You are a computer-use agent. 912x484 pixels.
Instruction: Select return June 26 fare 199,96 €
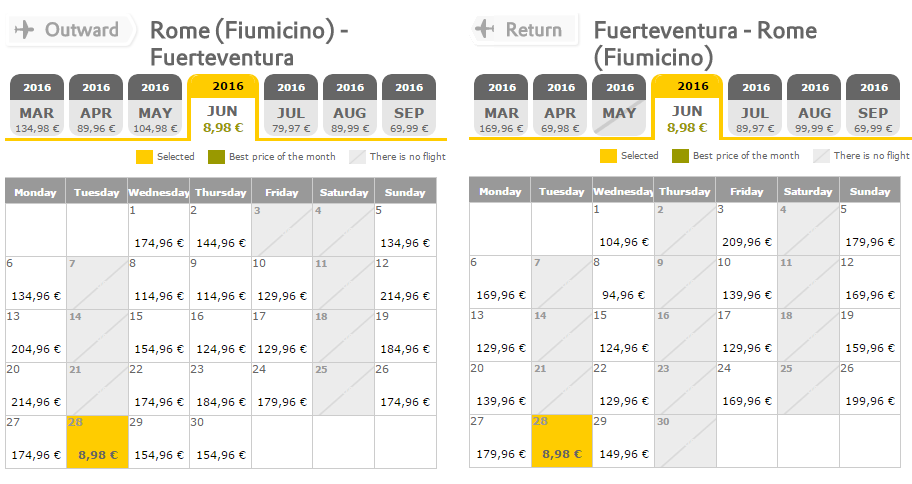coord(870,387)
